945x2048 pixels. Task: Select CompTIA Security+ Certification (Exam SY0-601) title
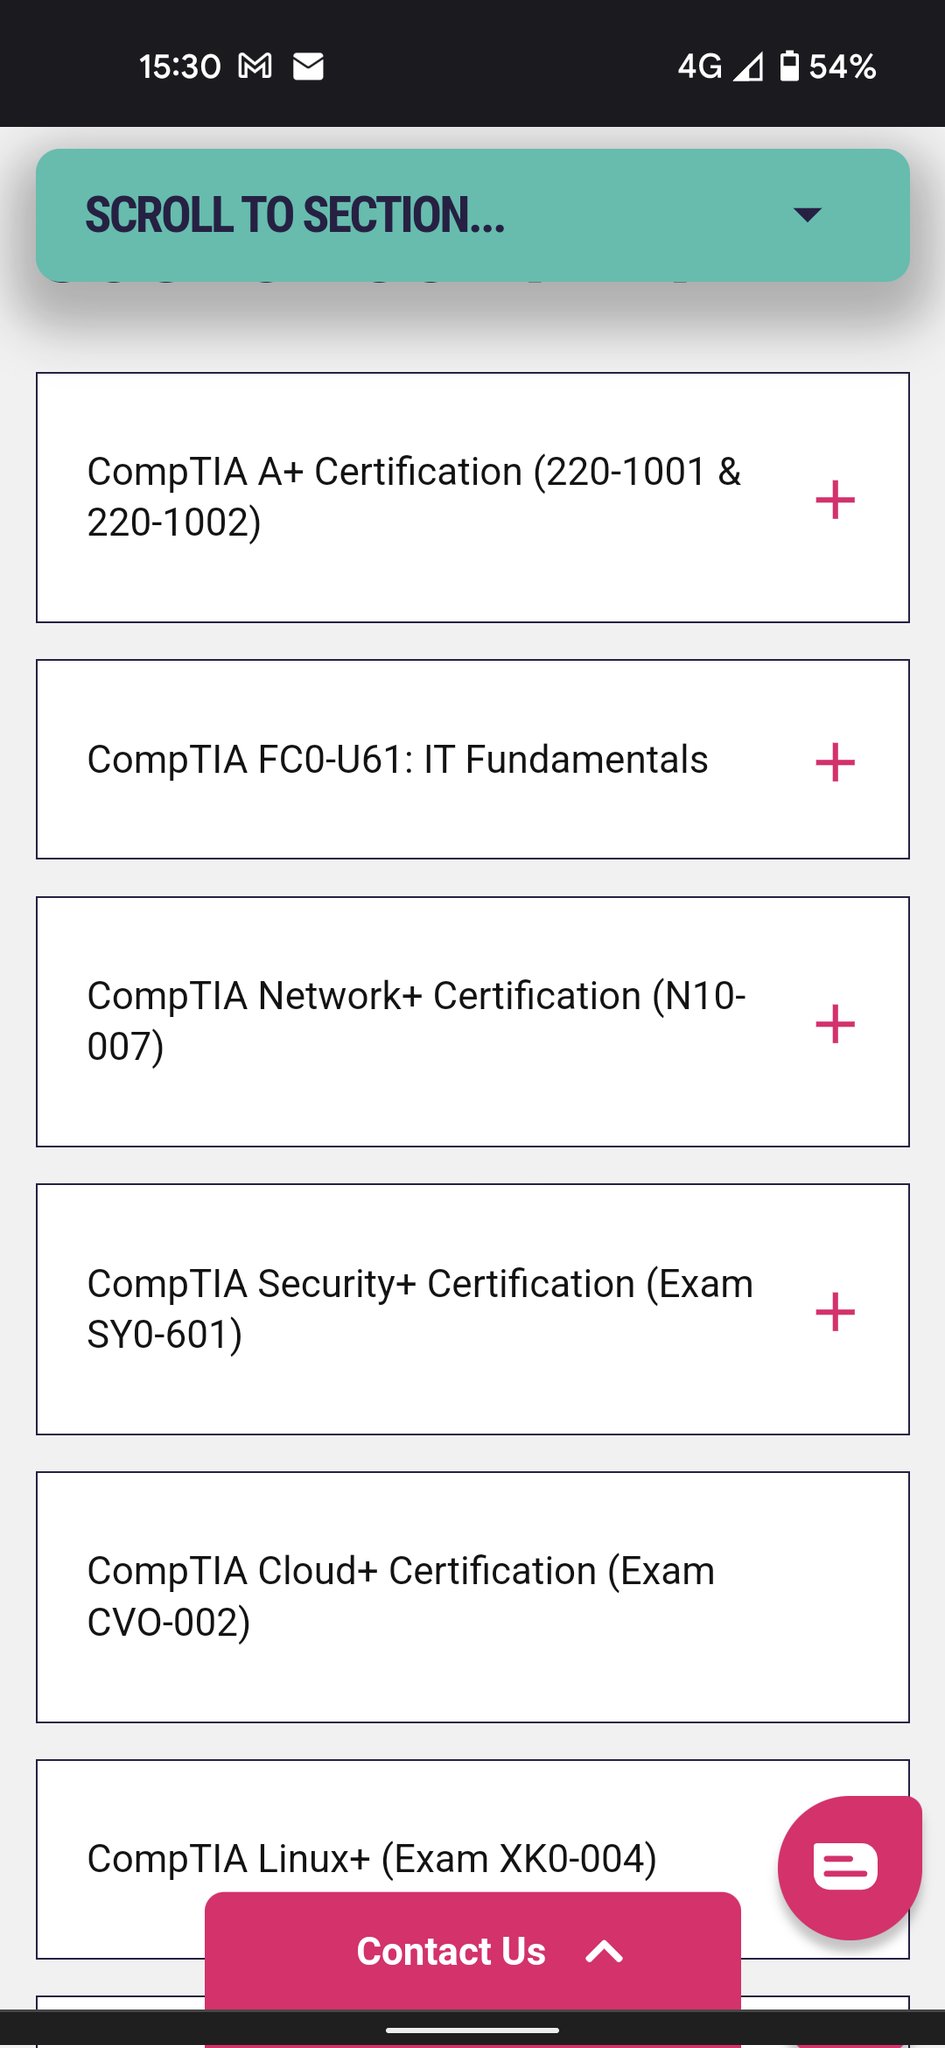coord(420,1308)
